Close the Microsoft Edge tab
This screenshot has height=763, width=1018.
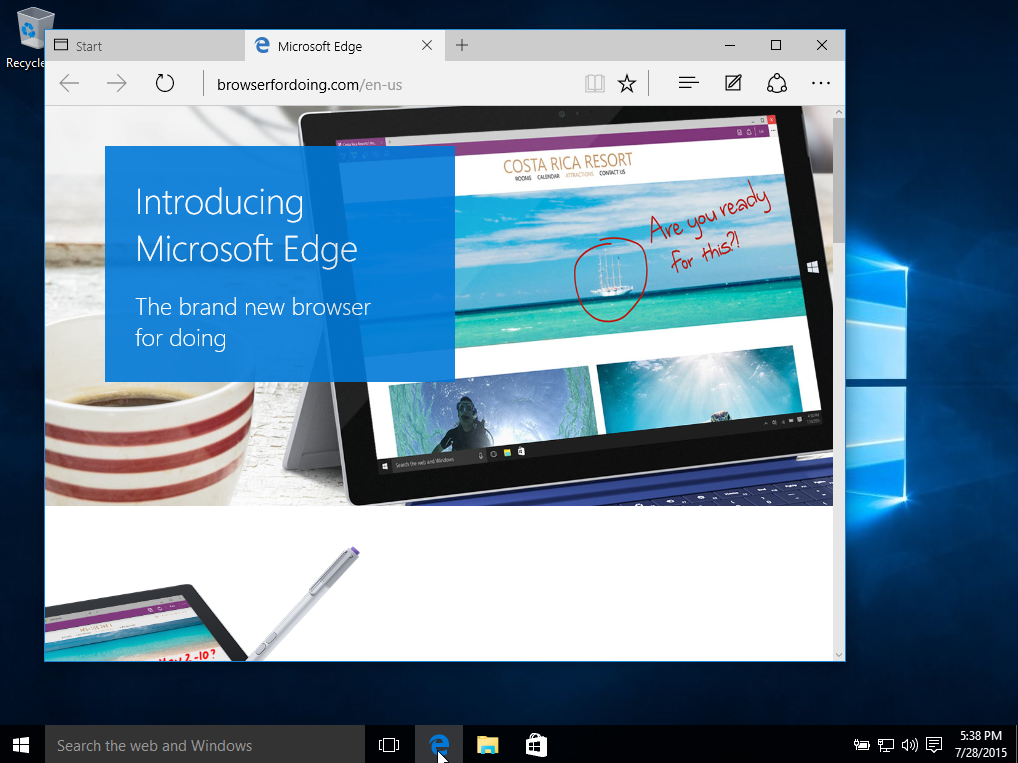point(427,46)
